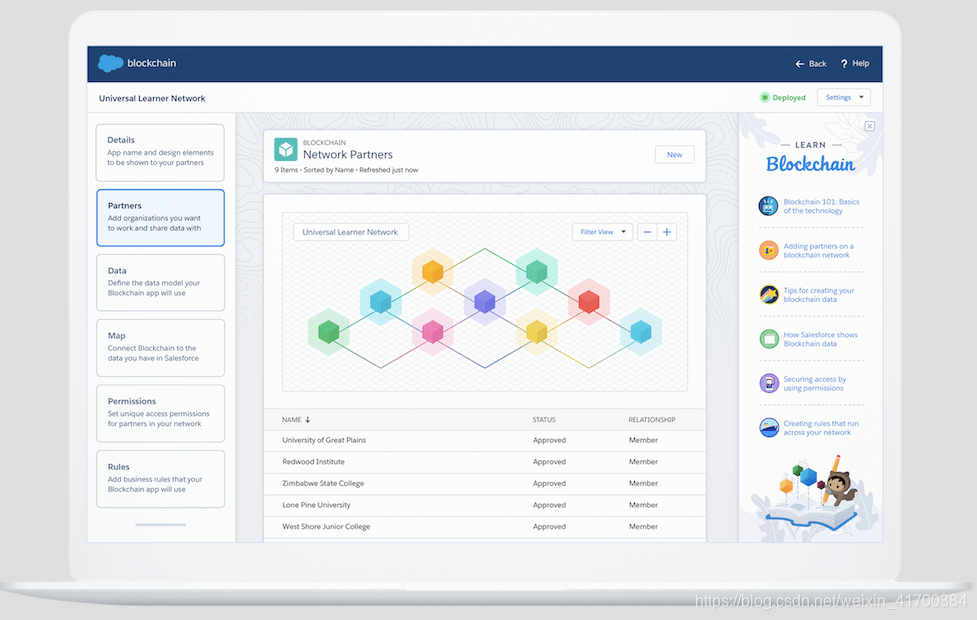This screenshot has height=620, width=977.
Task: Sort by Name column arrow
Action: tap(307, 419)
